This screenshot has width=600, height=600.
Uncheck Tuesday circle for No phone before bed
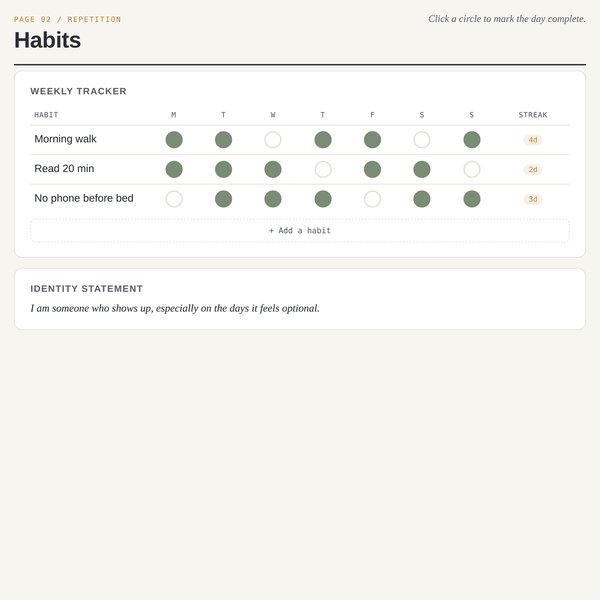click(223, 199)
